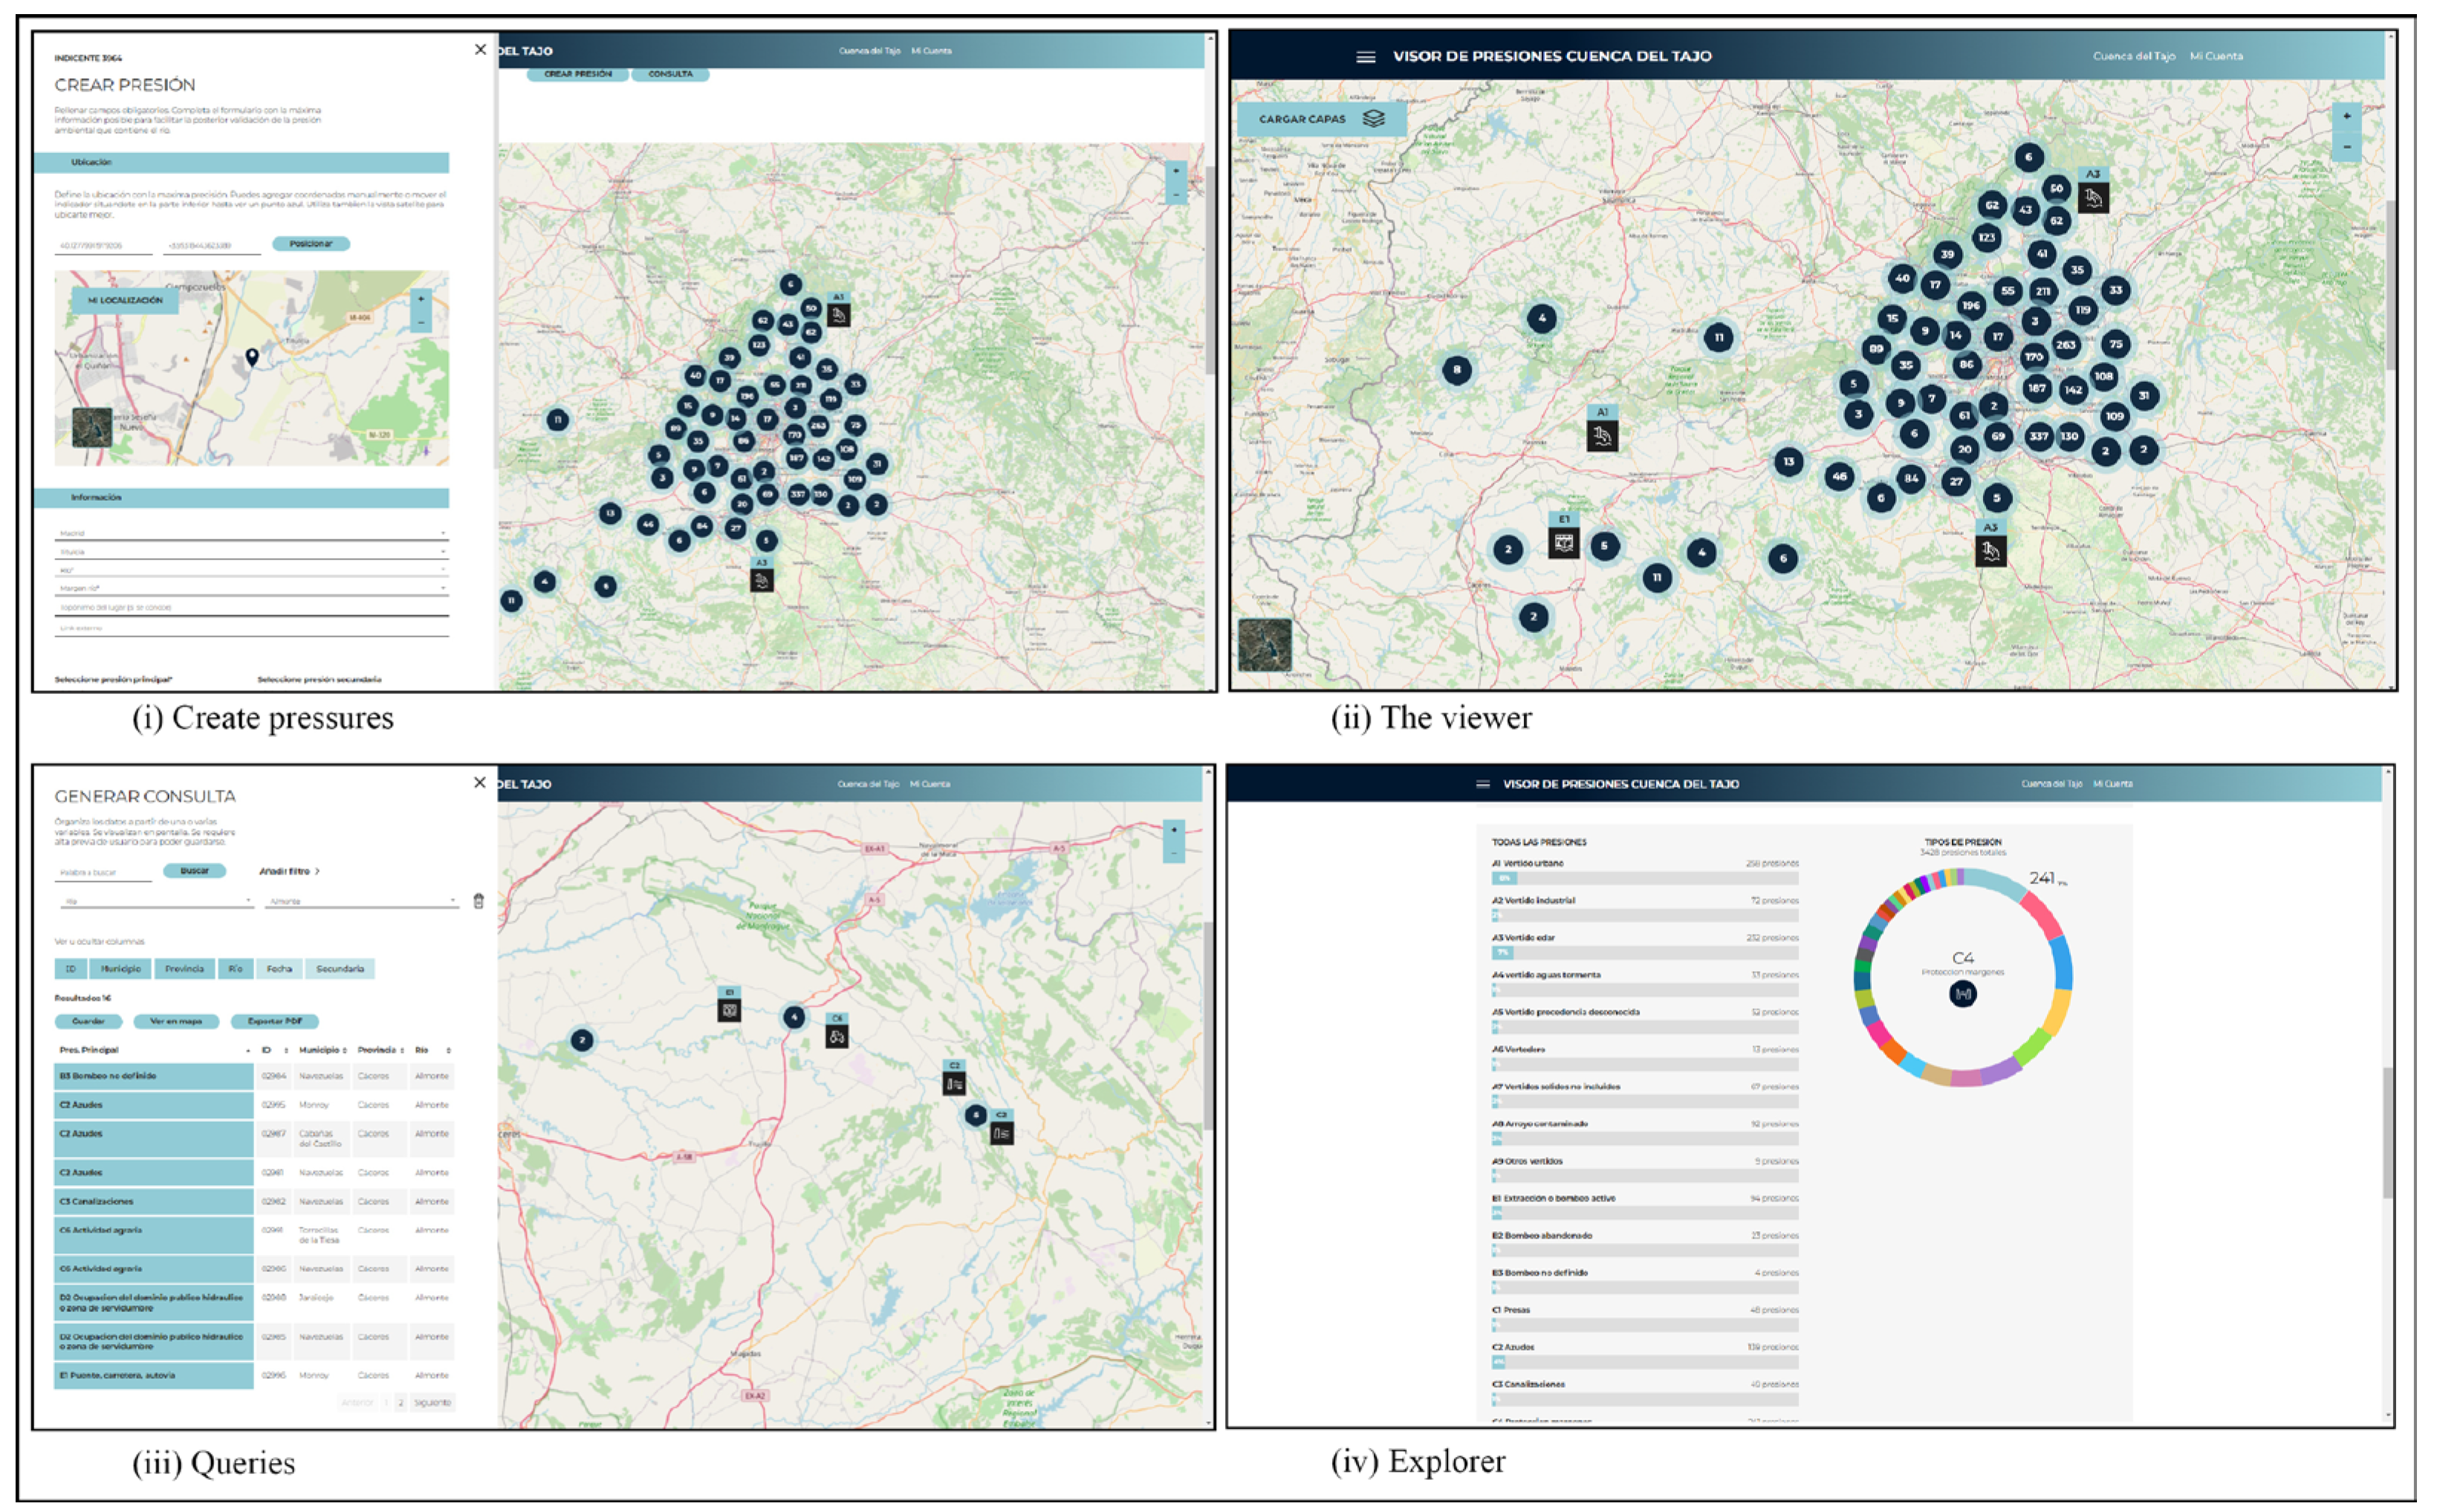Click the satellite view thumbnail in the viewer
This screenshot has width=2437, height=1512.
click(x=1265, y=645)
